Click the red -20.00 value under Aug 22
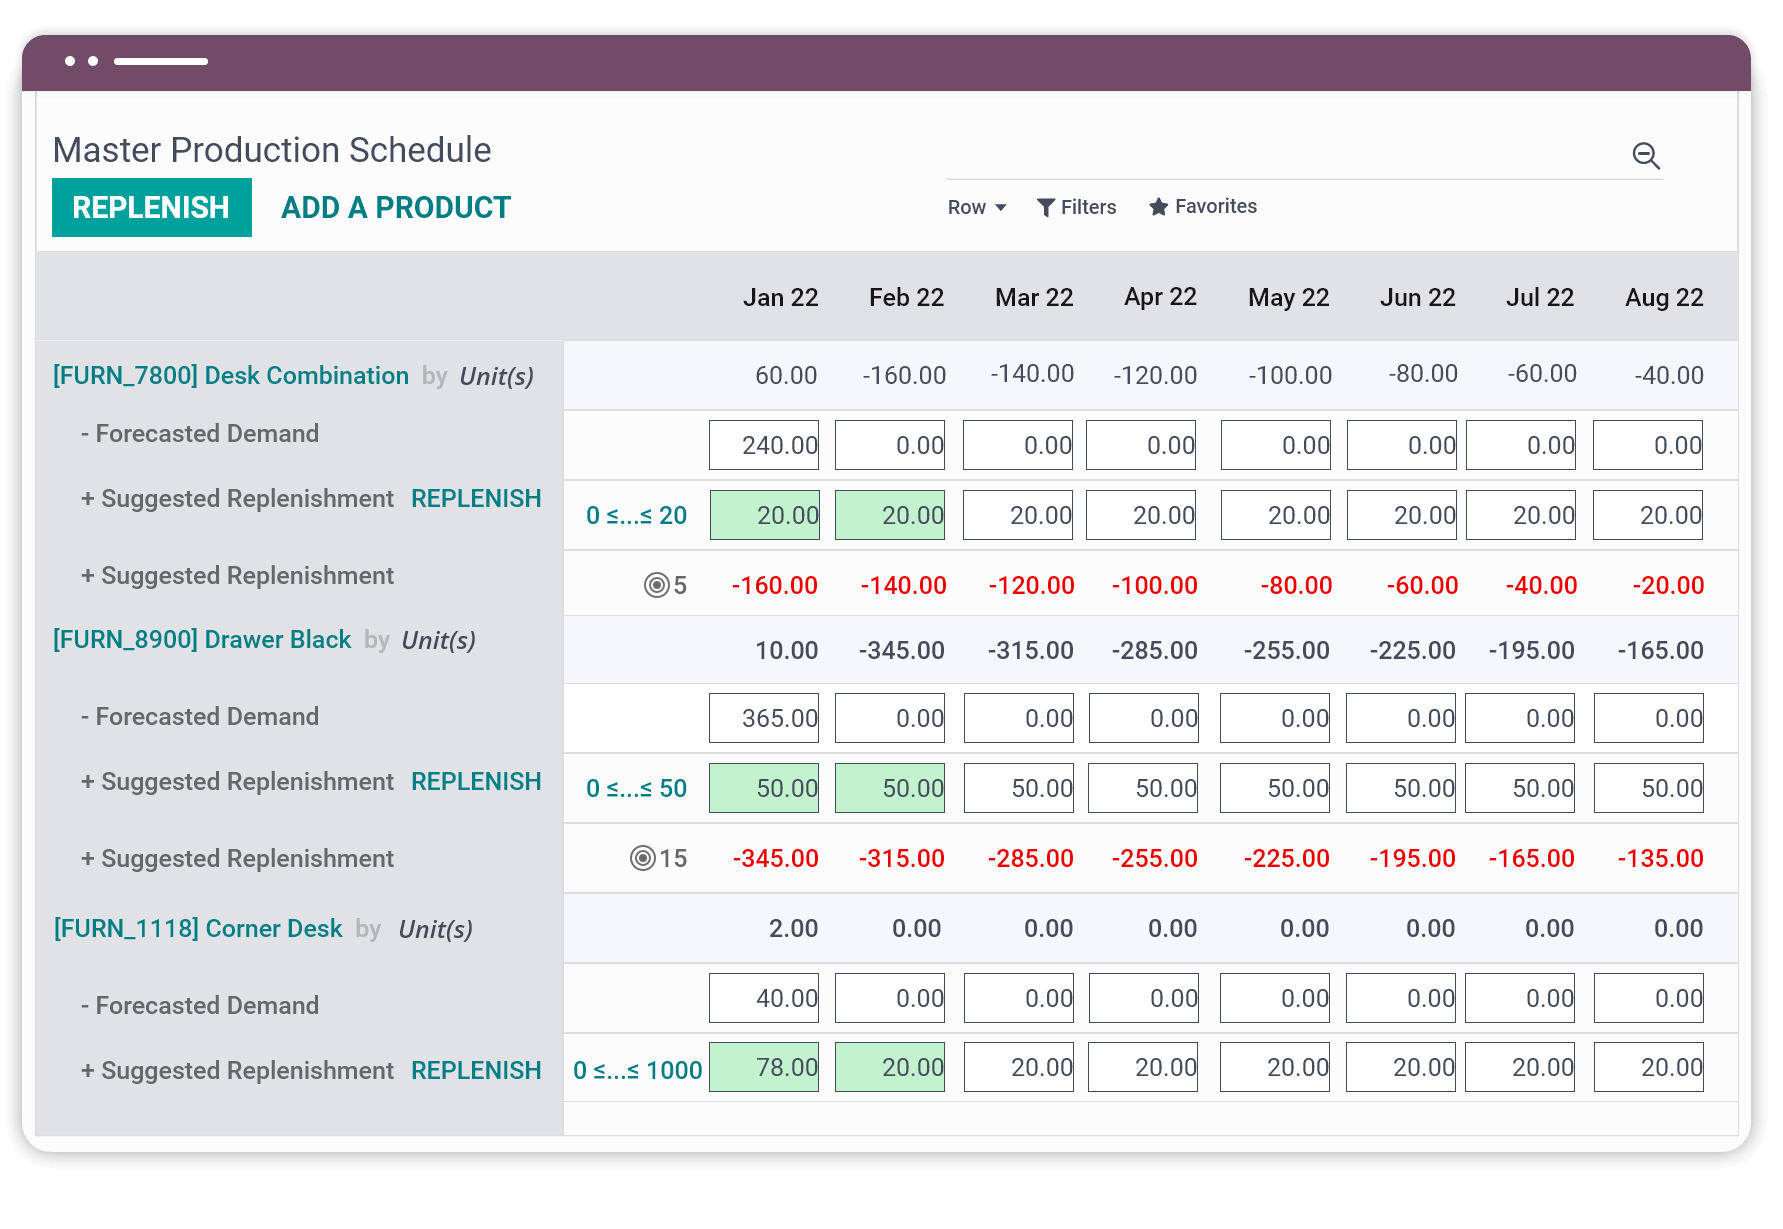 (1668, 585)
